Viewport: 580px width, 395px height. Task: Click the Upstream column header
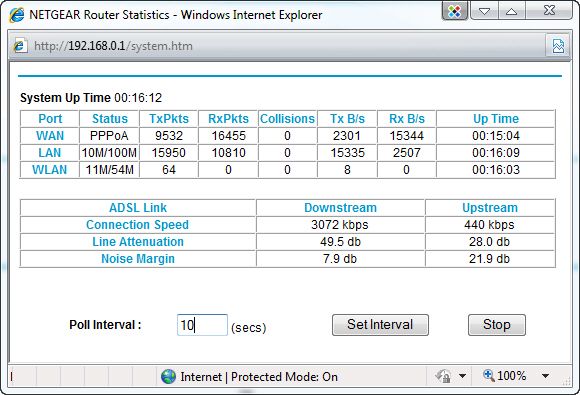tap(490, 207)
